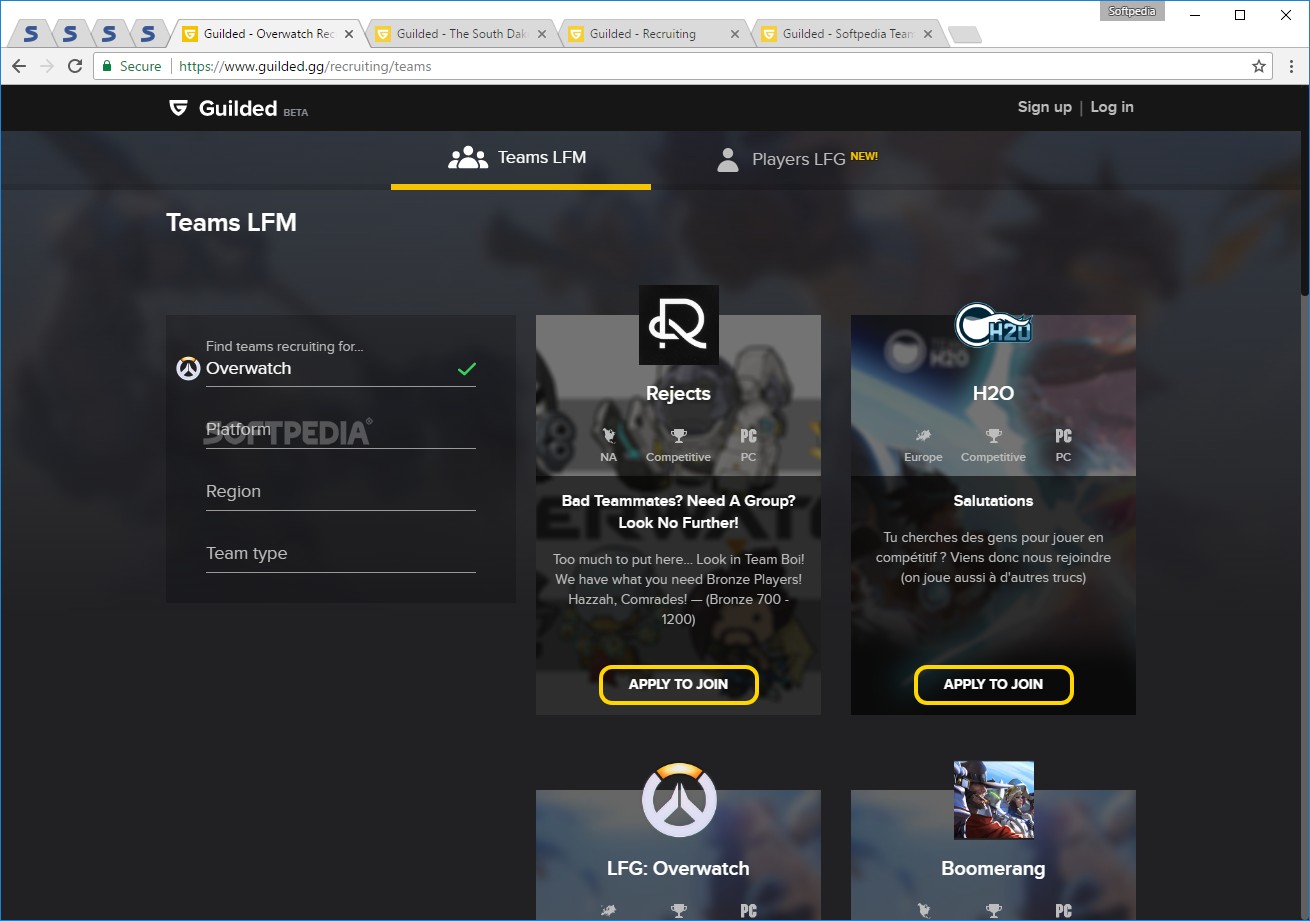1310x921 pixels.
Task: Click the green checkmark beside Overwatch
Action: click(466, 369)
